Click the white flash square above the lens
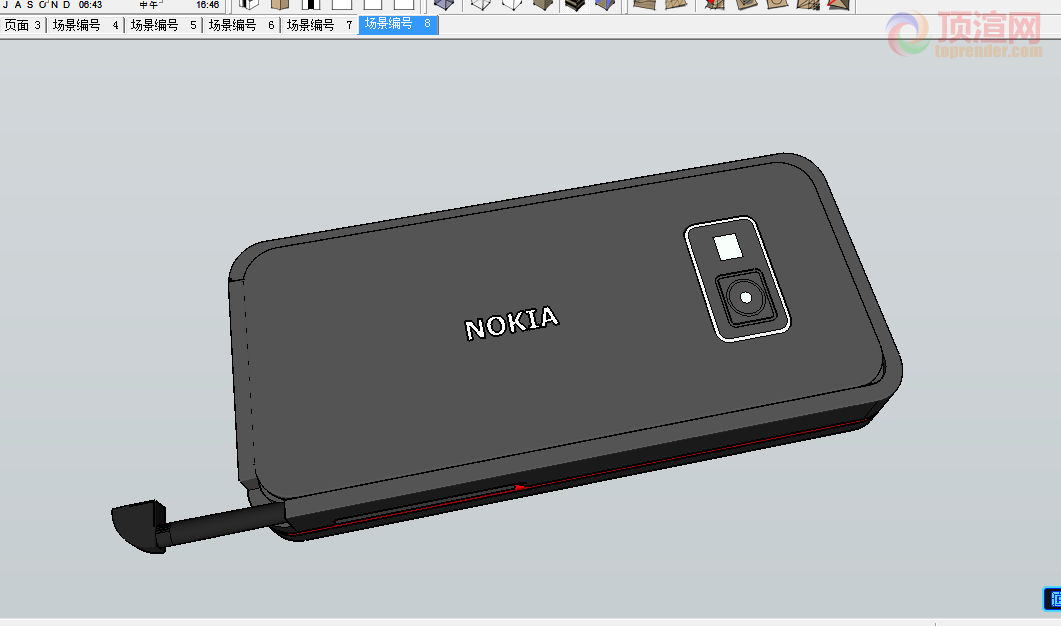Viewport: 1061px width, 626px height. (728, 247)
